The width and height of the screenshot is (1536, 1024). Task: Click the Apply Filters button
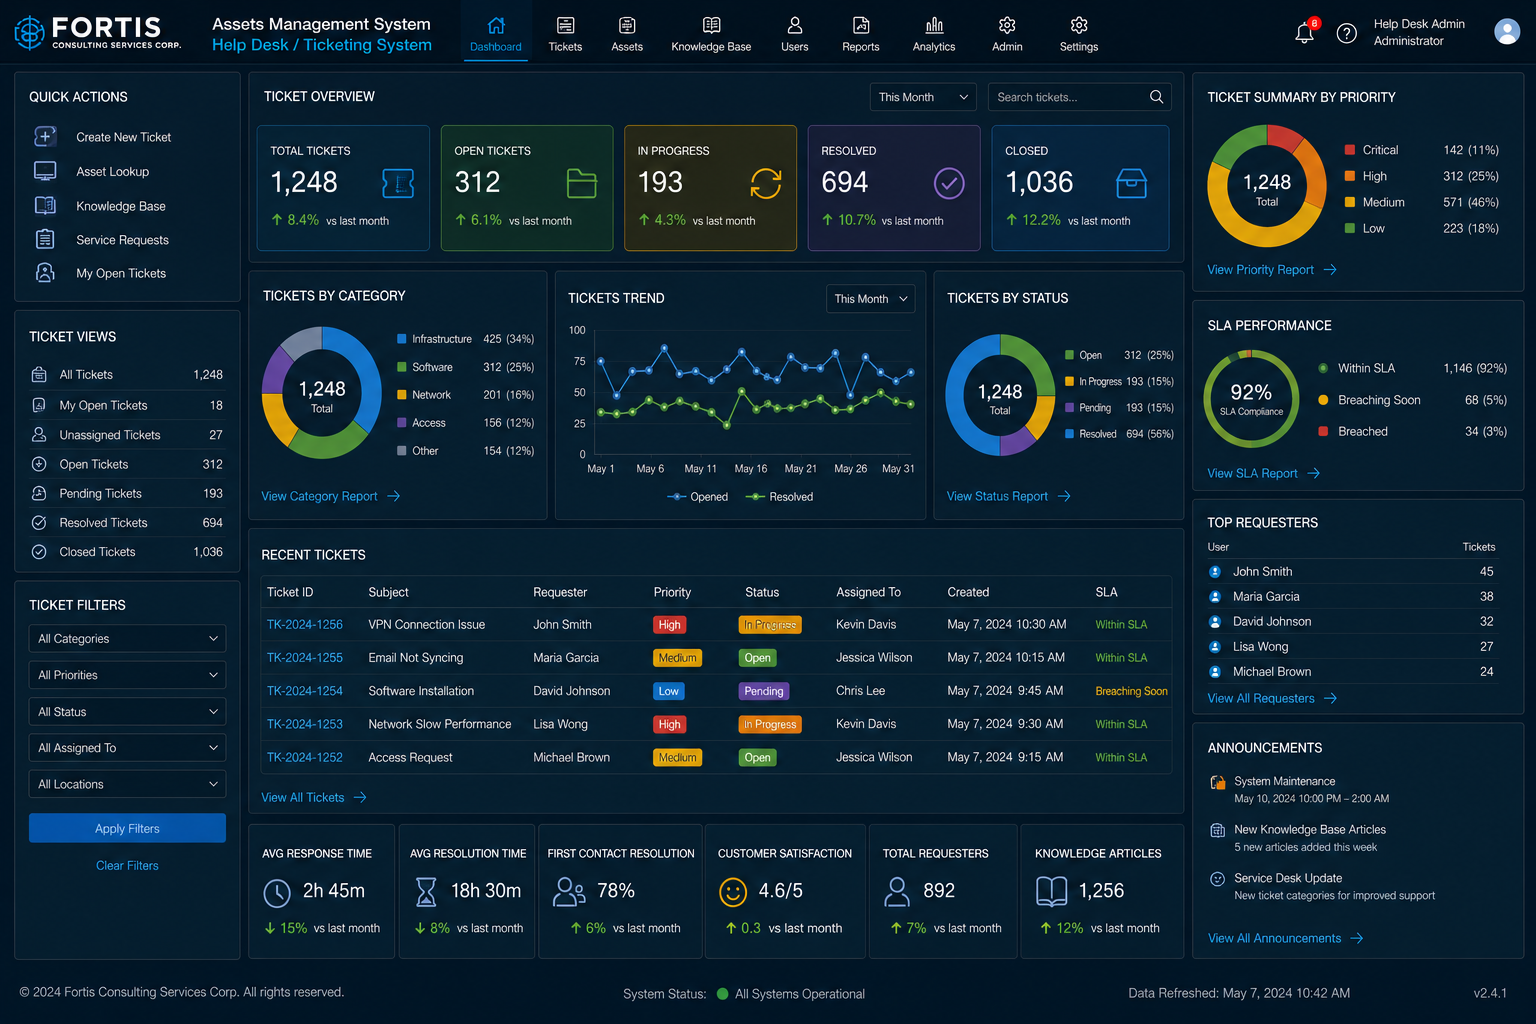click(127, 828)
